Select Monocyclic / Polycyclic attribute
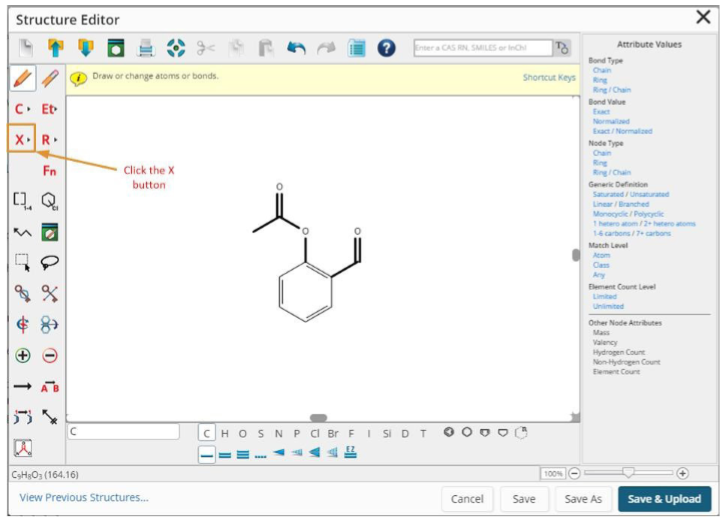Screen dimensions: 724x522 [628, 214]
